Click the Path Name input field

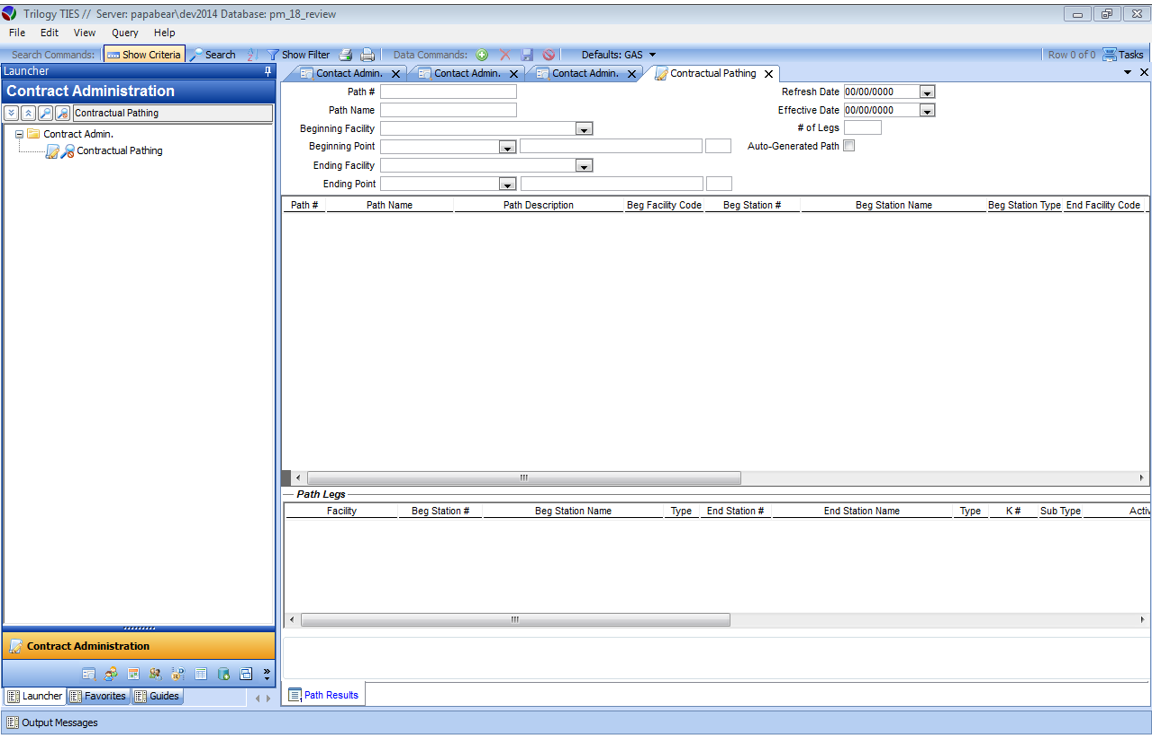coord(448,110)
